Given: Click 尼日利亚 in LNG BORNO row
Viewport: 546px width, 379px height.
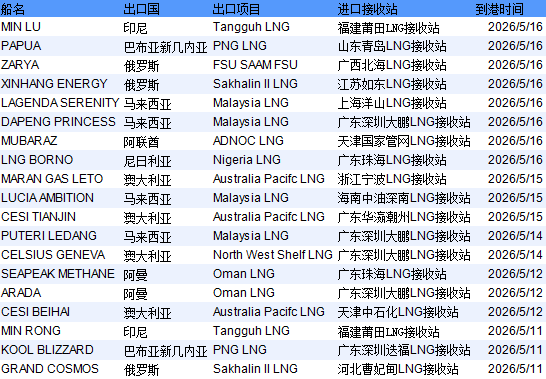Looking at the screenshot, I should pyautogui.click(x=148, y=161).
